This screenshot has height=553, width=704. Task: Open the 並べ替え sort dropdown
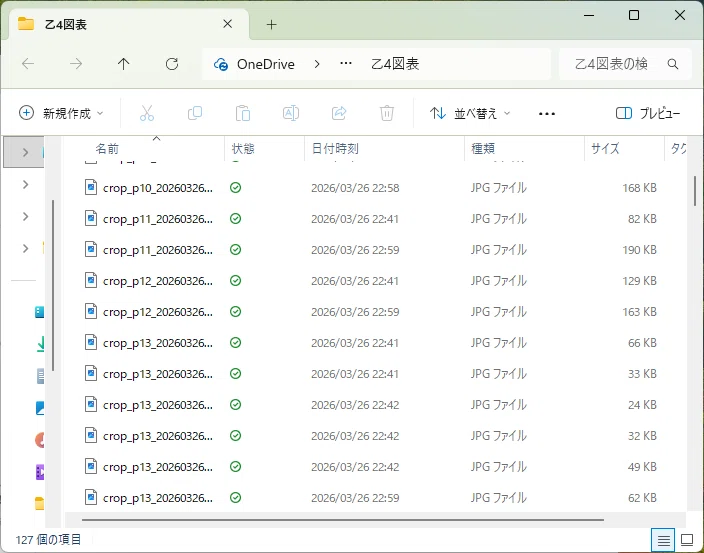point(470,113)
